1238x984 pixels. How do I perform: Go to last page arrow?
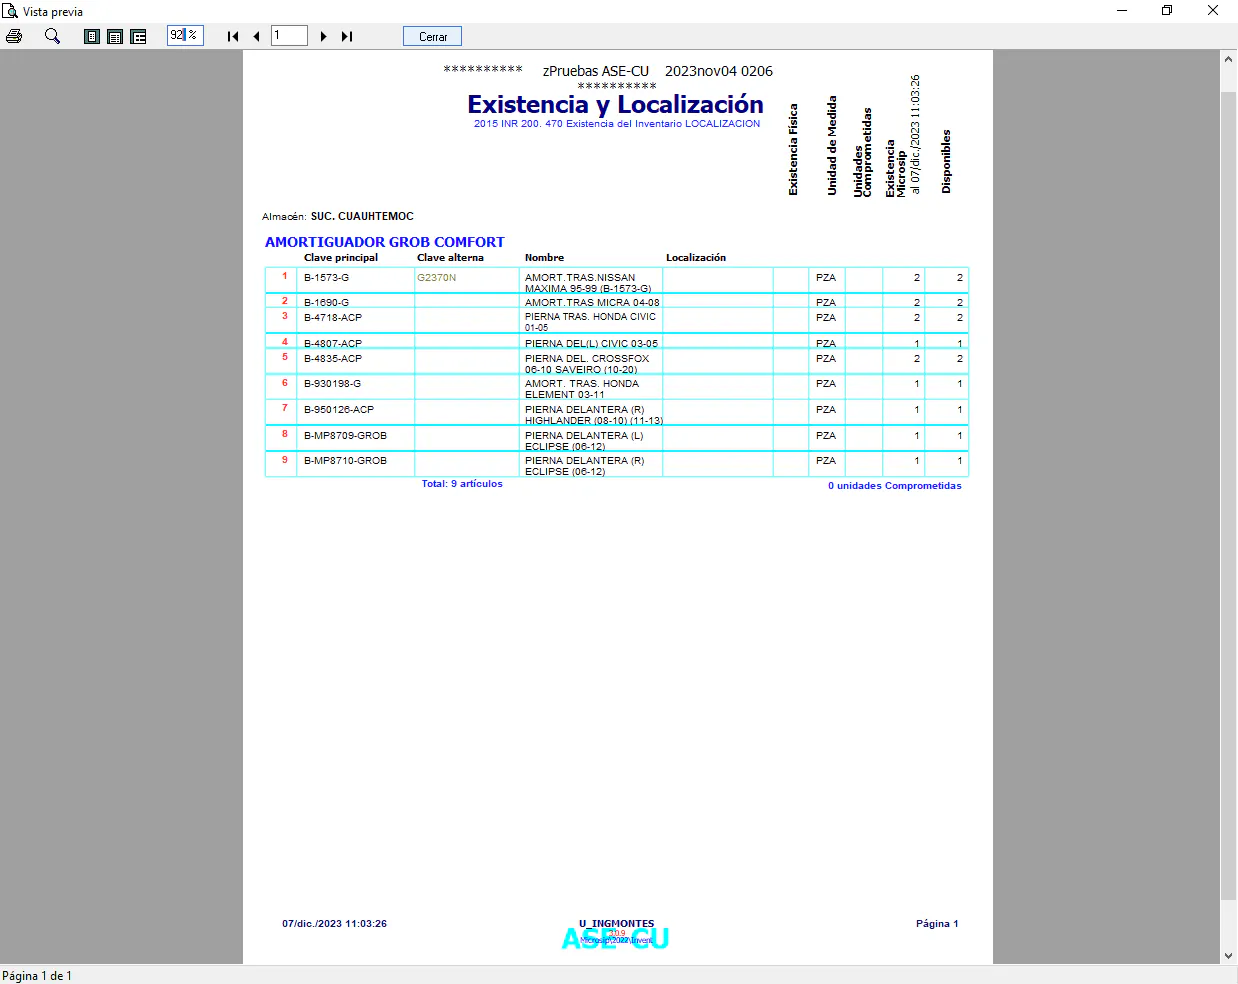[x=347, y=36]
